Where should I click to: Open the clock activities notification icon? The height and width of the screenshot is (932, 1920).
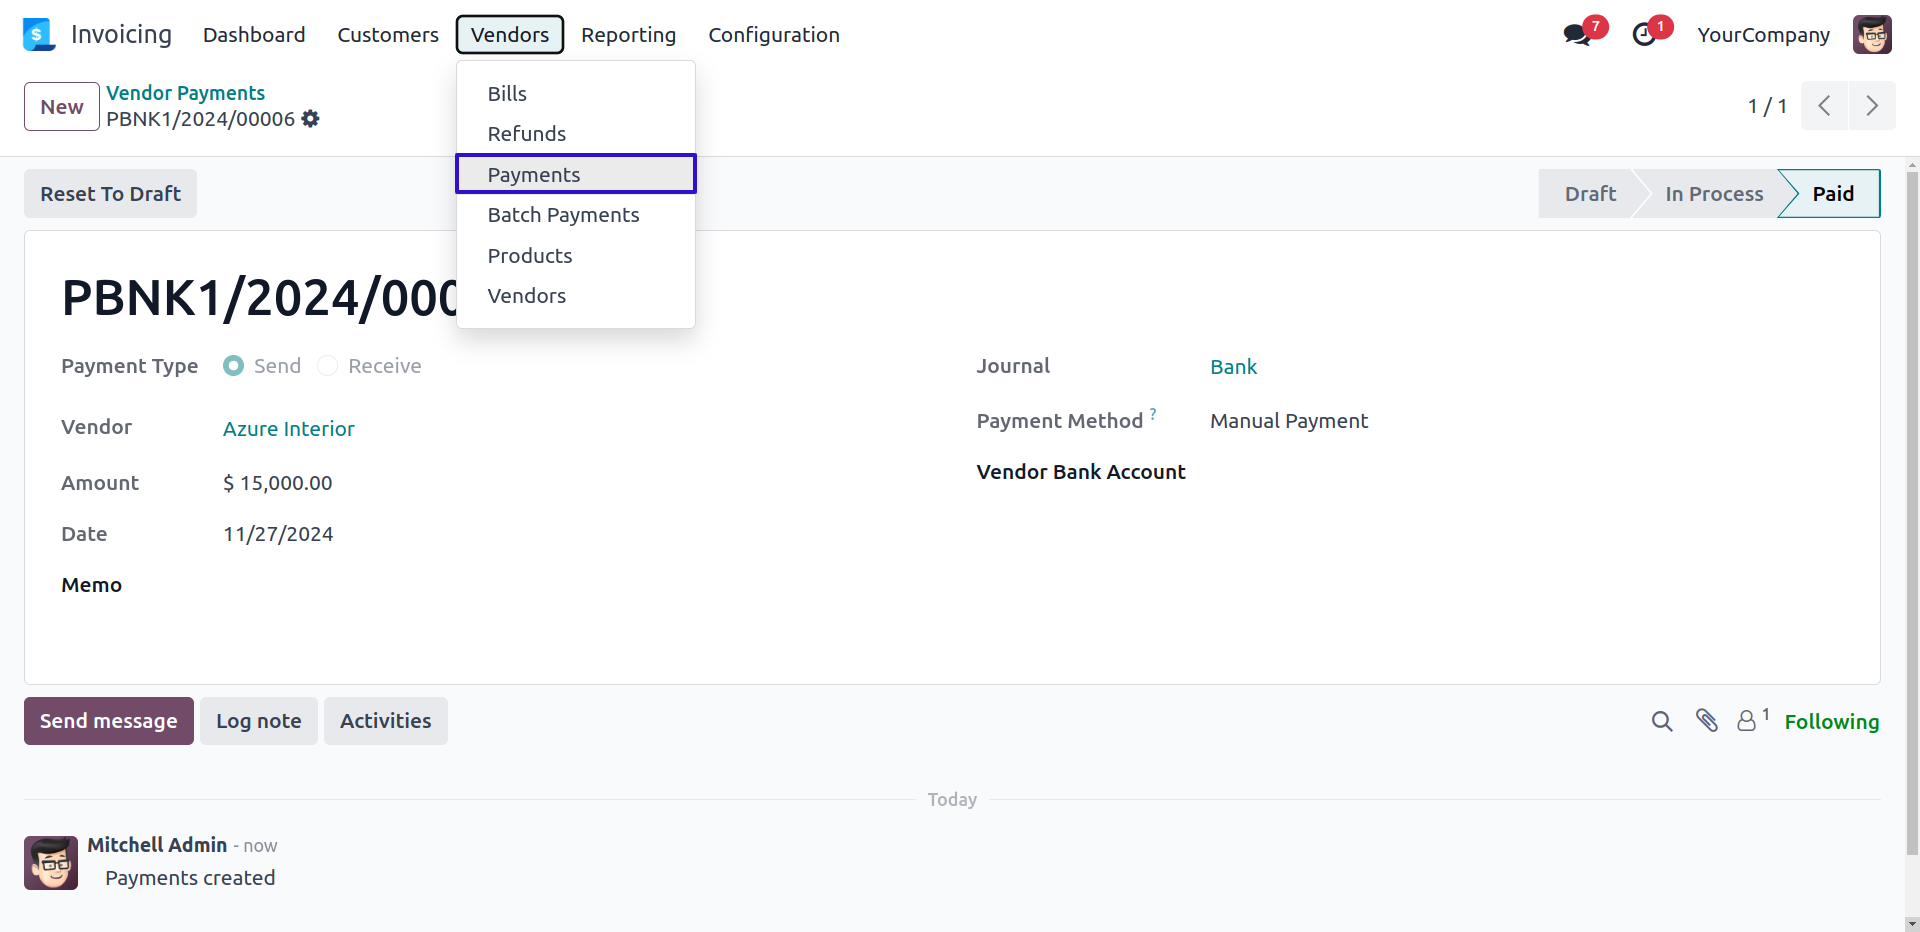coord(1644,35)
